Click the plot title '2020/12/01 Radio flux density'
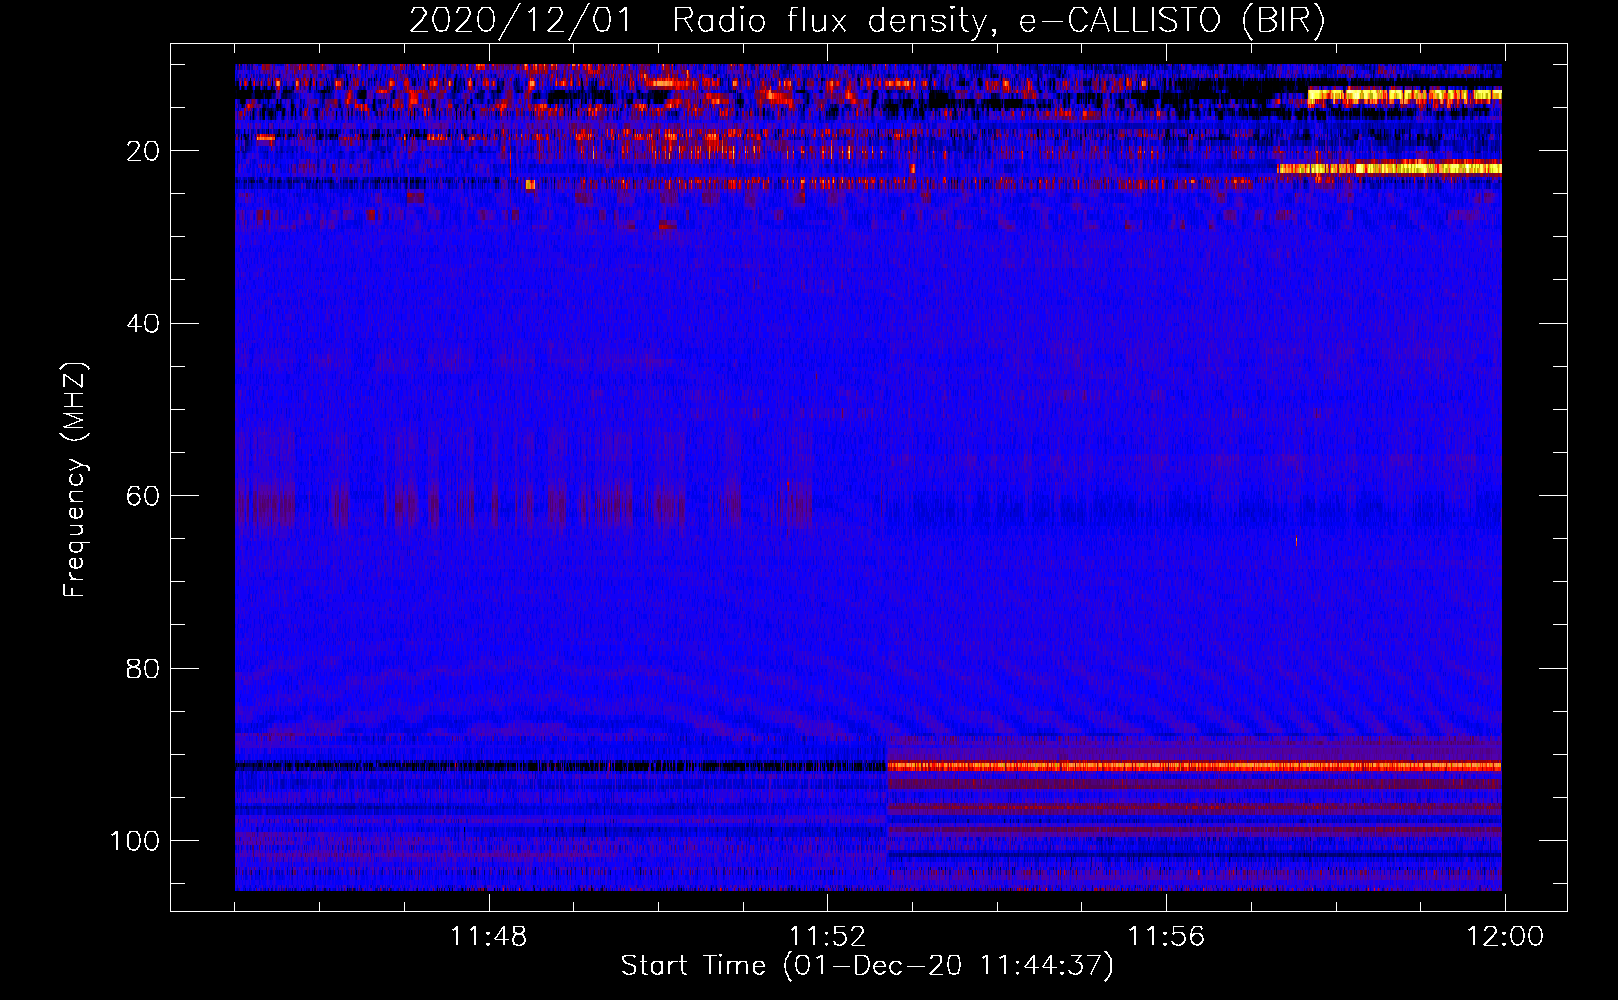 pos(867,20)
